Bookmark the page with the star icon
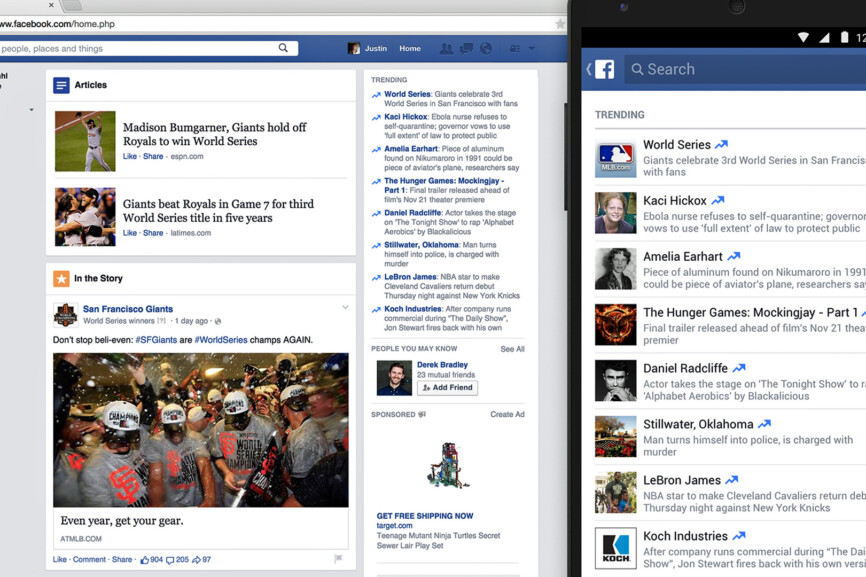 pyautogui.click(x=560, y=24)
